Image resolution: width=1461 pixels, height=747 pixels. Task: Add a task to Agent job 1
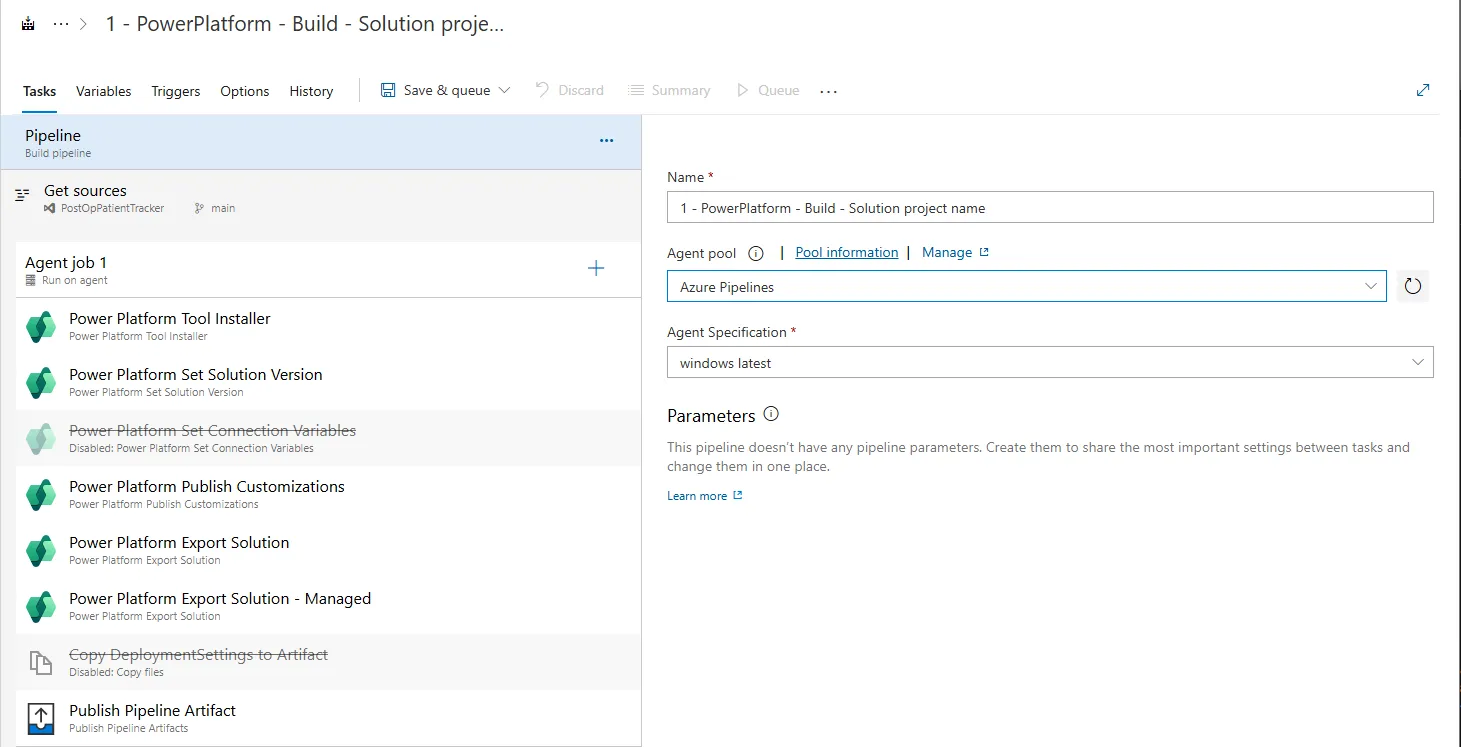(x=596, y=268)
